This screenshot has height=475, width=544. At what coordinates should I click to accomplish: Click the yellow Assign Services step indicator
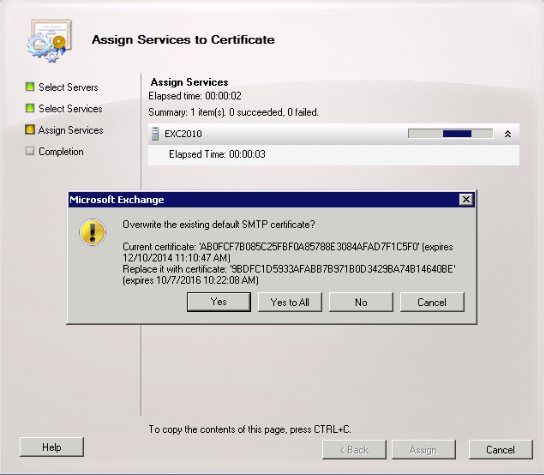pos(30,129)
